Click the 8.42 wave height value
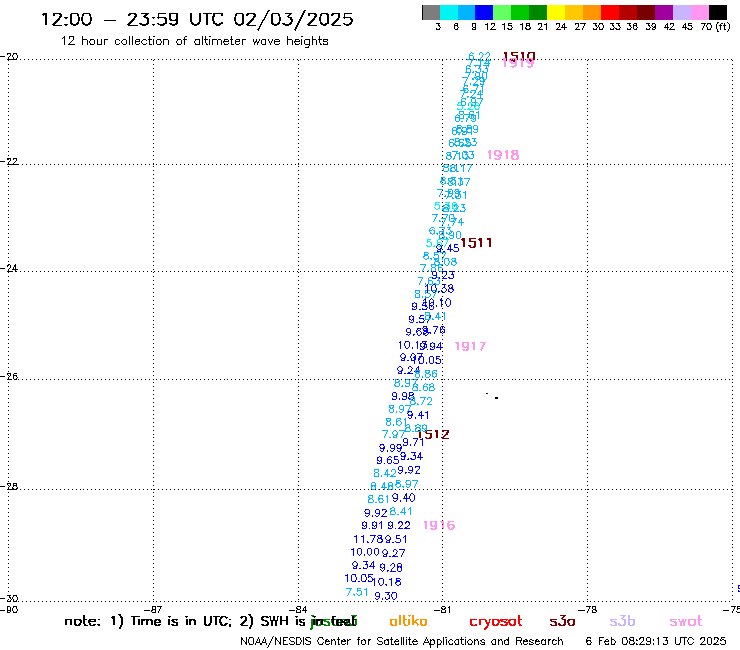Screen dimensions: 740x650 [385, 473]
